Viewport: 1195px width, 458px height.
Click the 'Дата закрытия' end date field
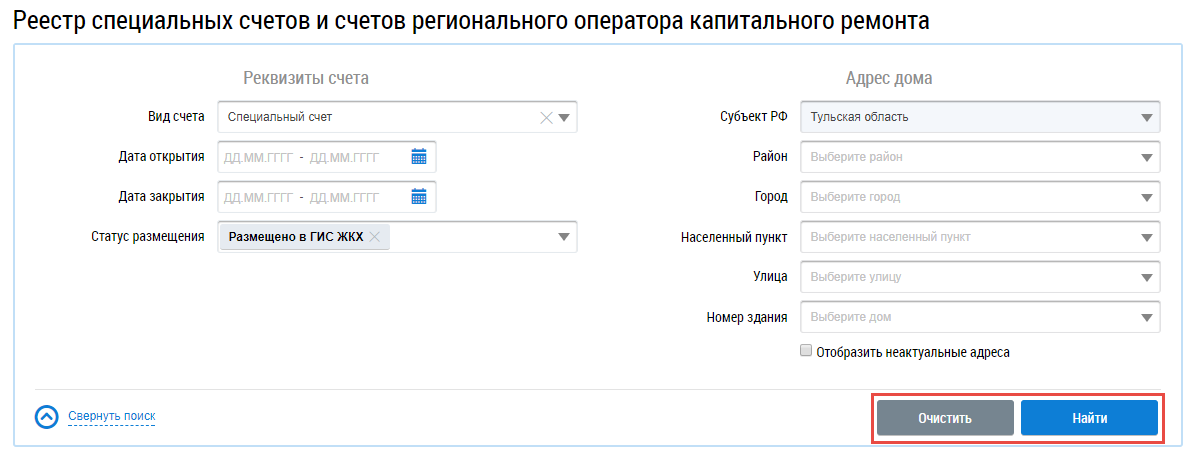click(345, 197)
